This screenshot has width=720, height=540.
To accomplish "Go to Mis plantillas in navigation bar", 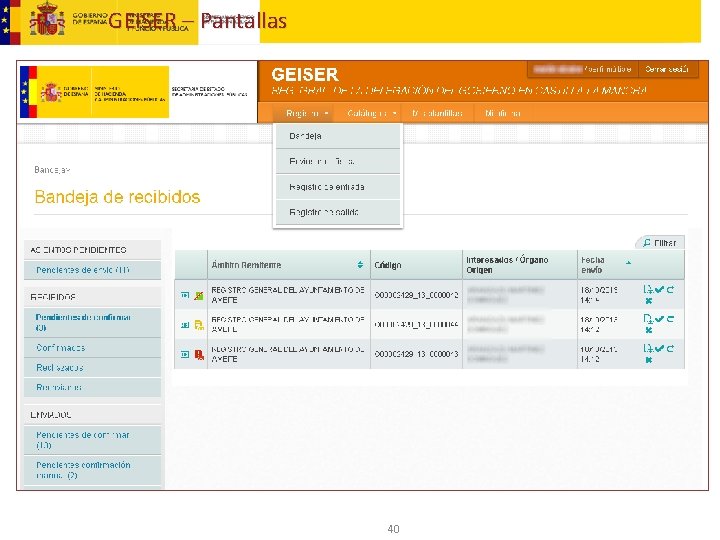I will (x=437, y=113).
